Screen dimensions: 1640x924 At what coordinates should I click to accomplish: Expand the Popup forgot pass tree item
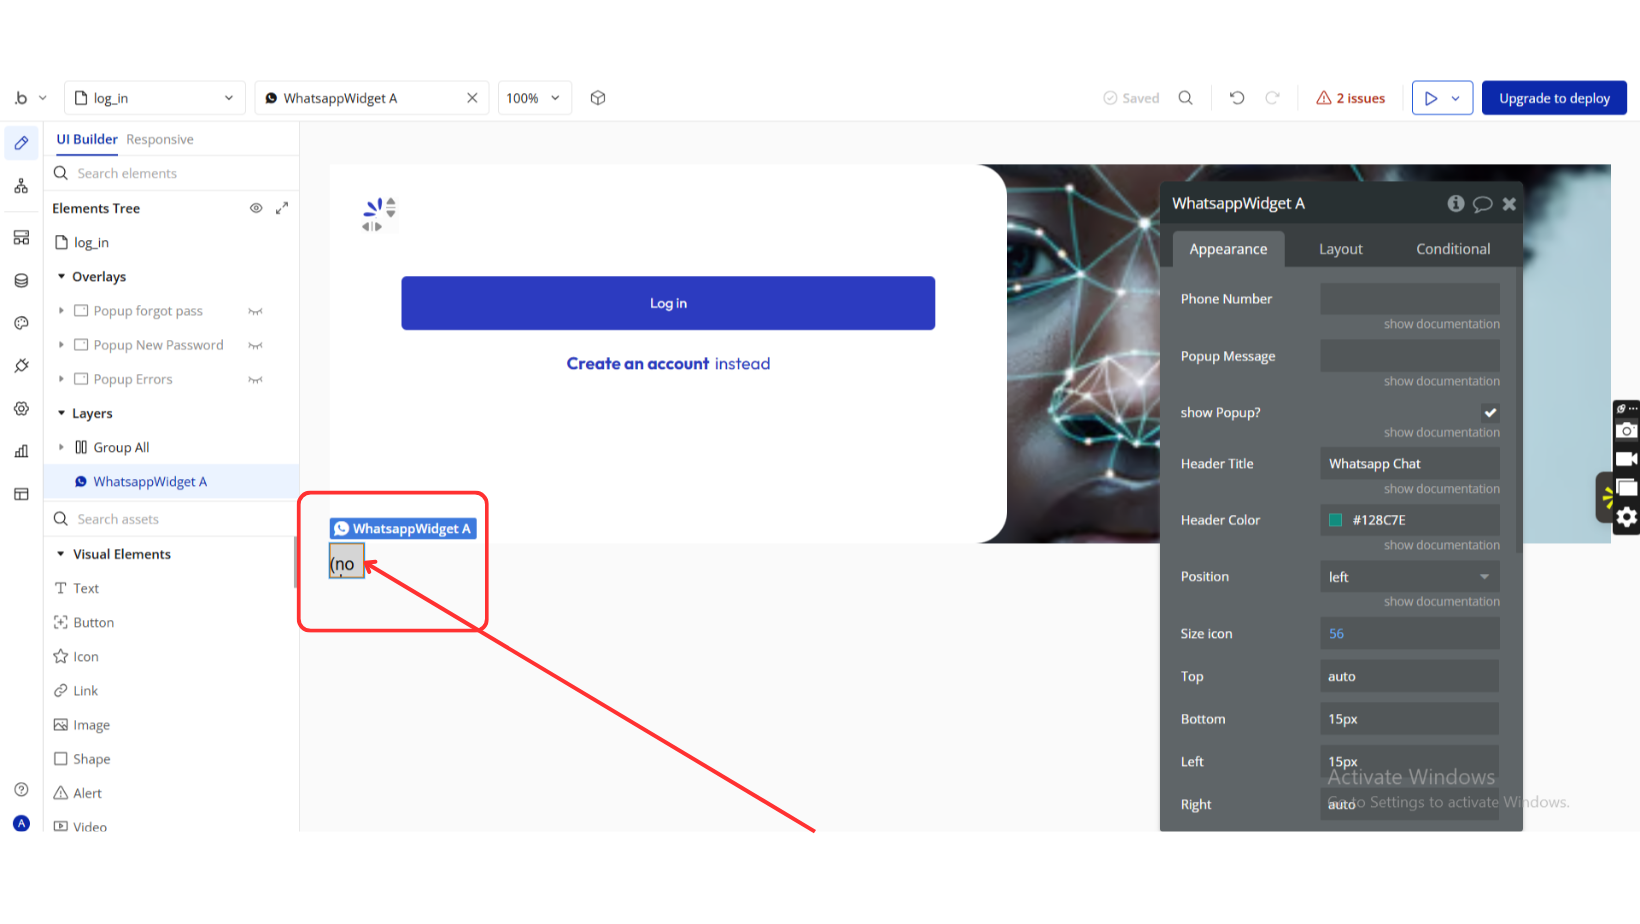(x=61, y=311)
